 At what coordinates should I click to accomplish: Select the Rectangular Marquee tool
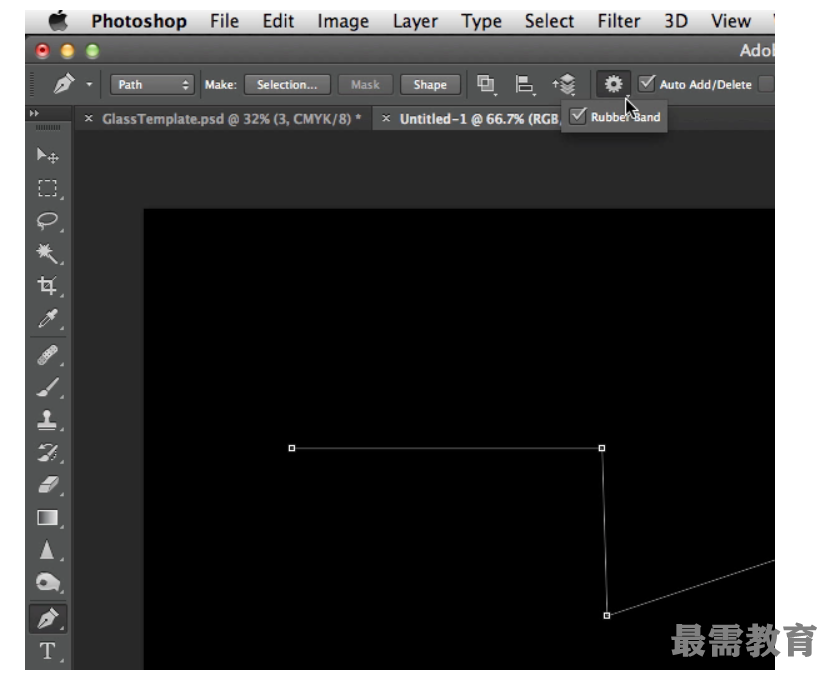[47, 188]
